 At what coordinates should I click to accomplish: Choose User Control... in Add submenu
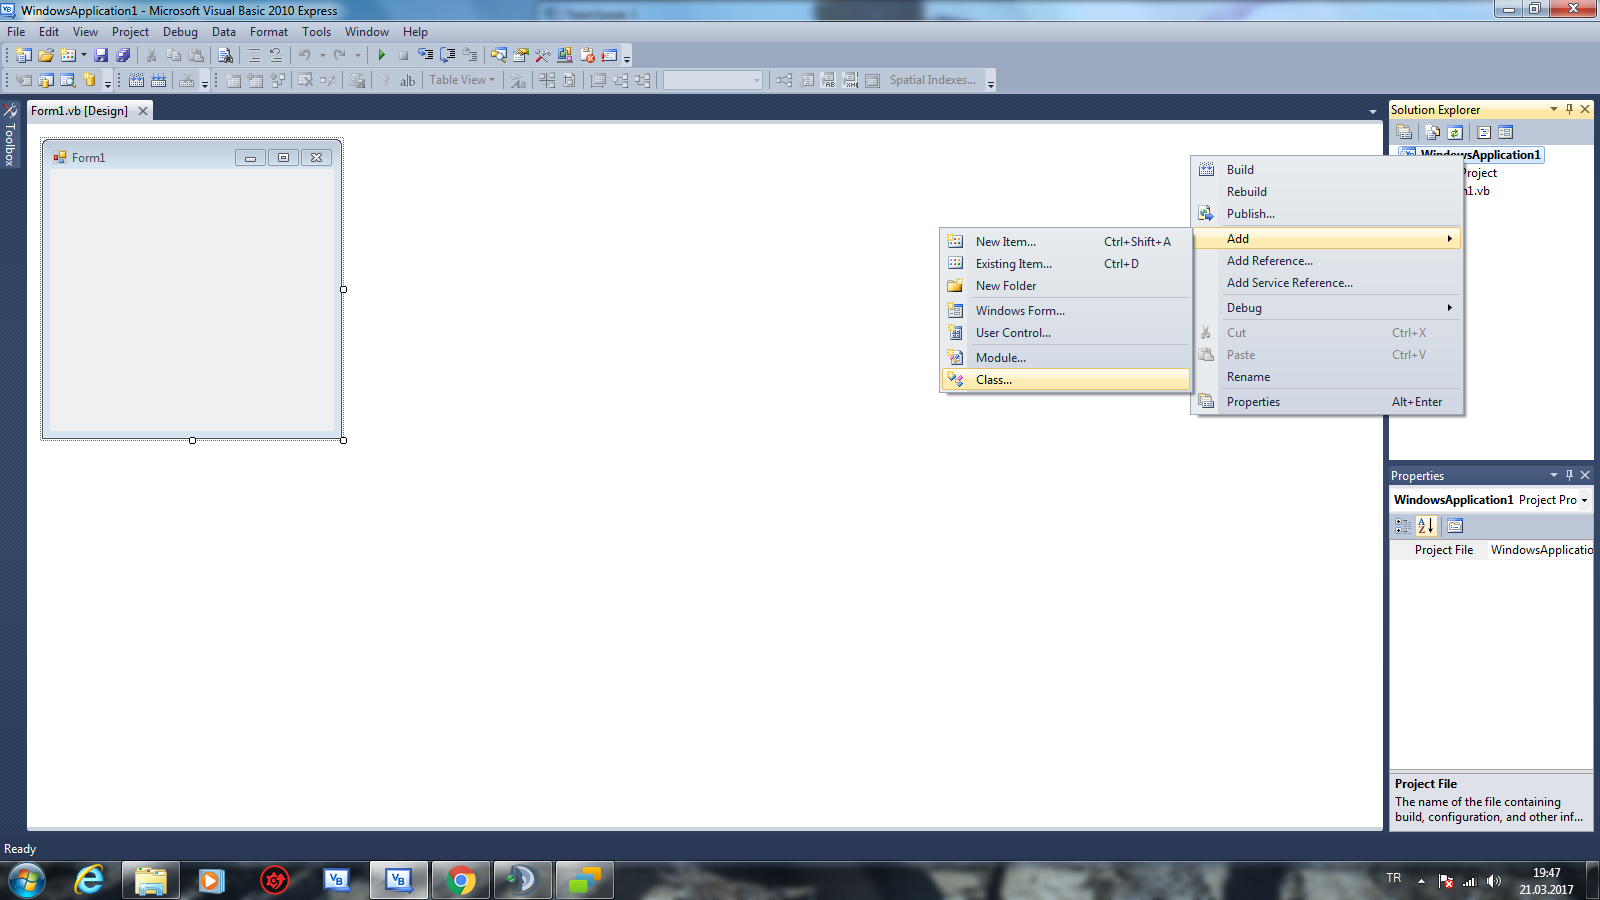pos(1066,333)
